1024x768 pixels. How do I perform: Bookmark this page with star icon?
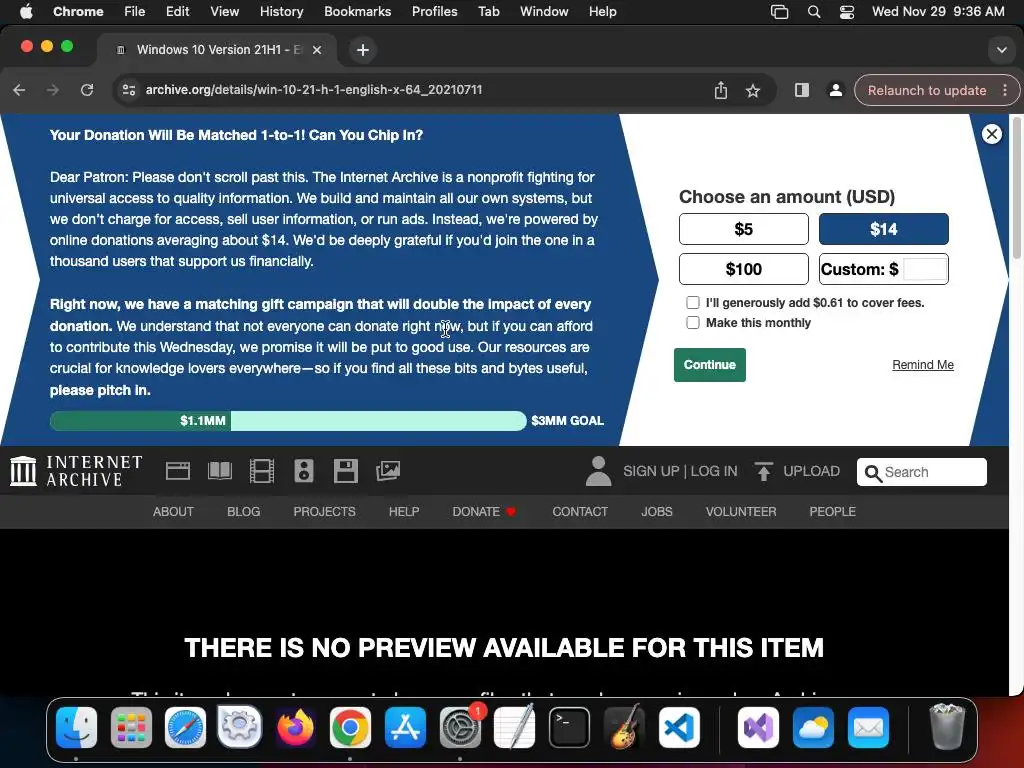pos(753,91)
